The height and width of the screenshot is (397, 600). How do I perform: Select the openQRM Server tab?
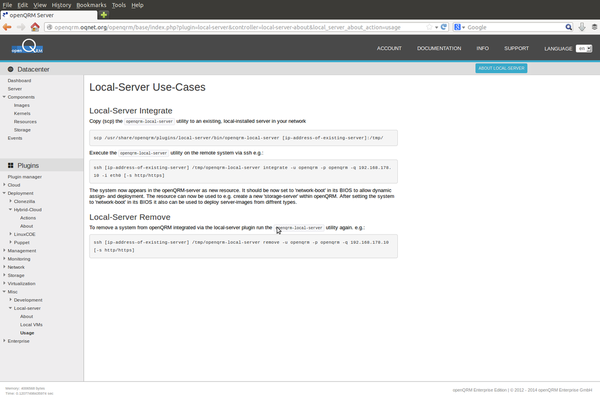(49, 15)
